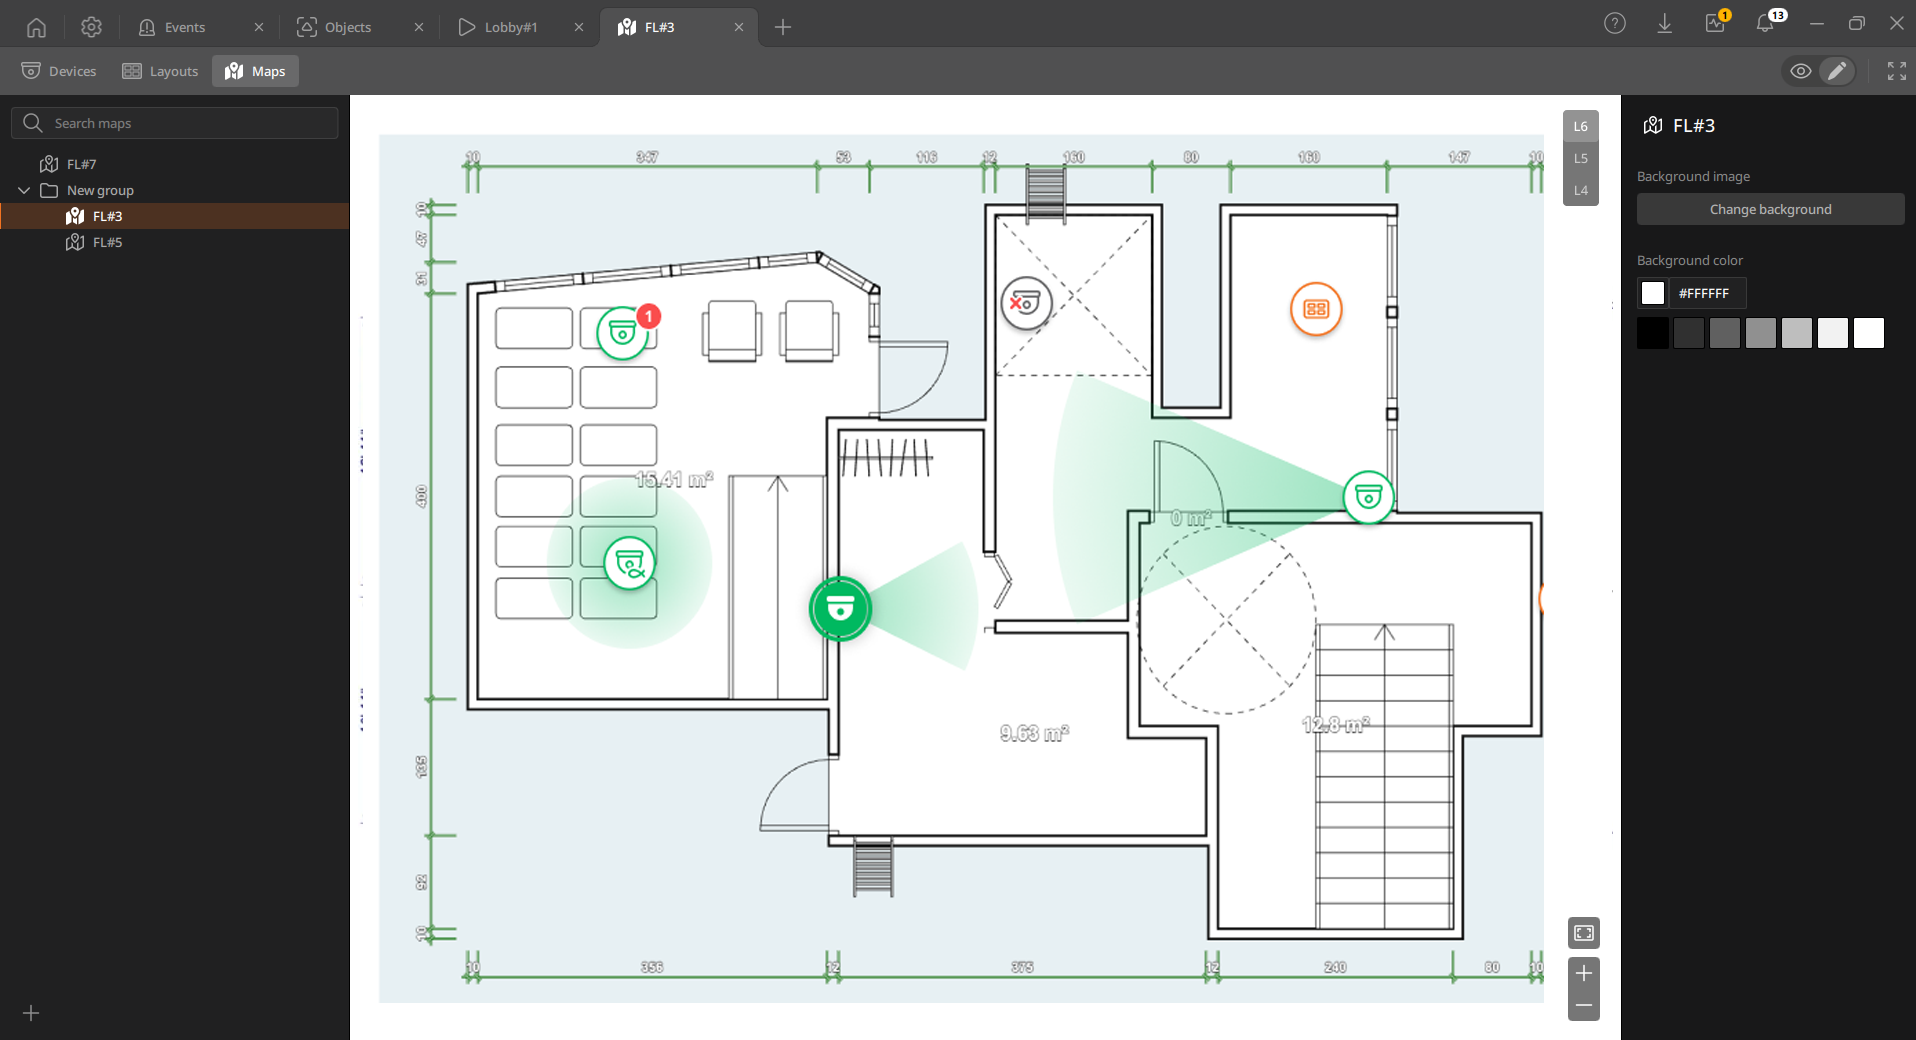Click the orange layout marker on map
This screenshot has width=1916, height=1040.
click(x=1316, y=309)
